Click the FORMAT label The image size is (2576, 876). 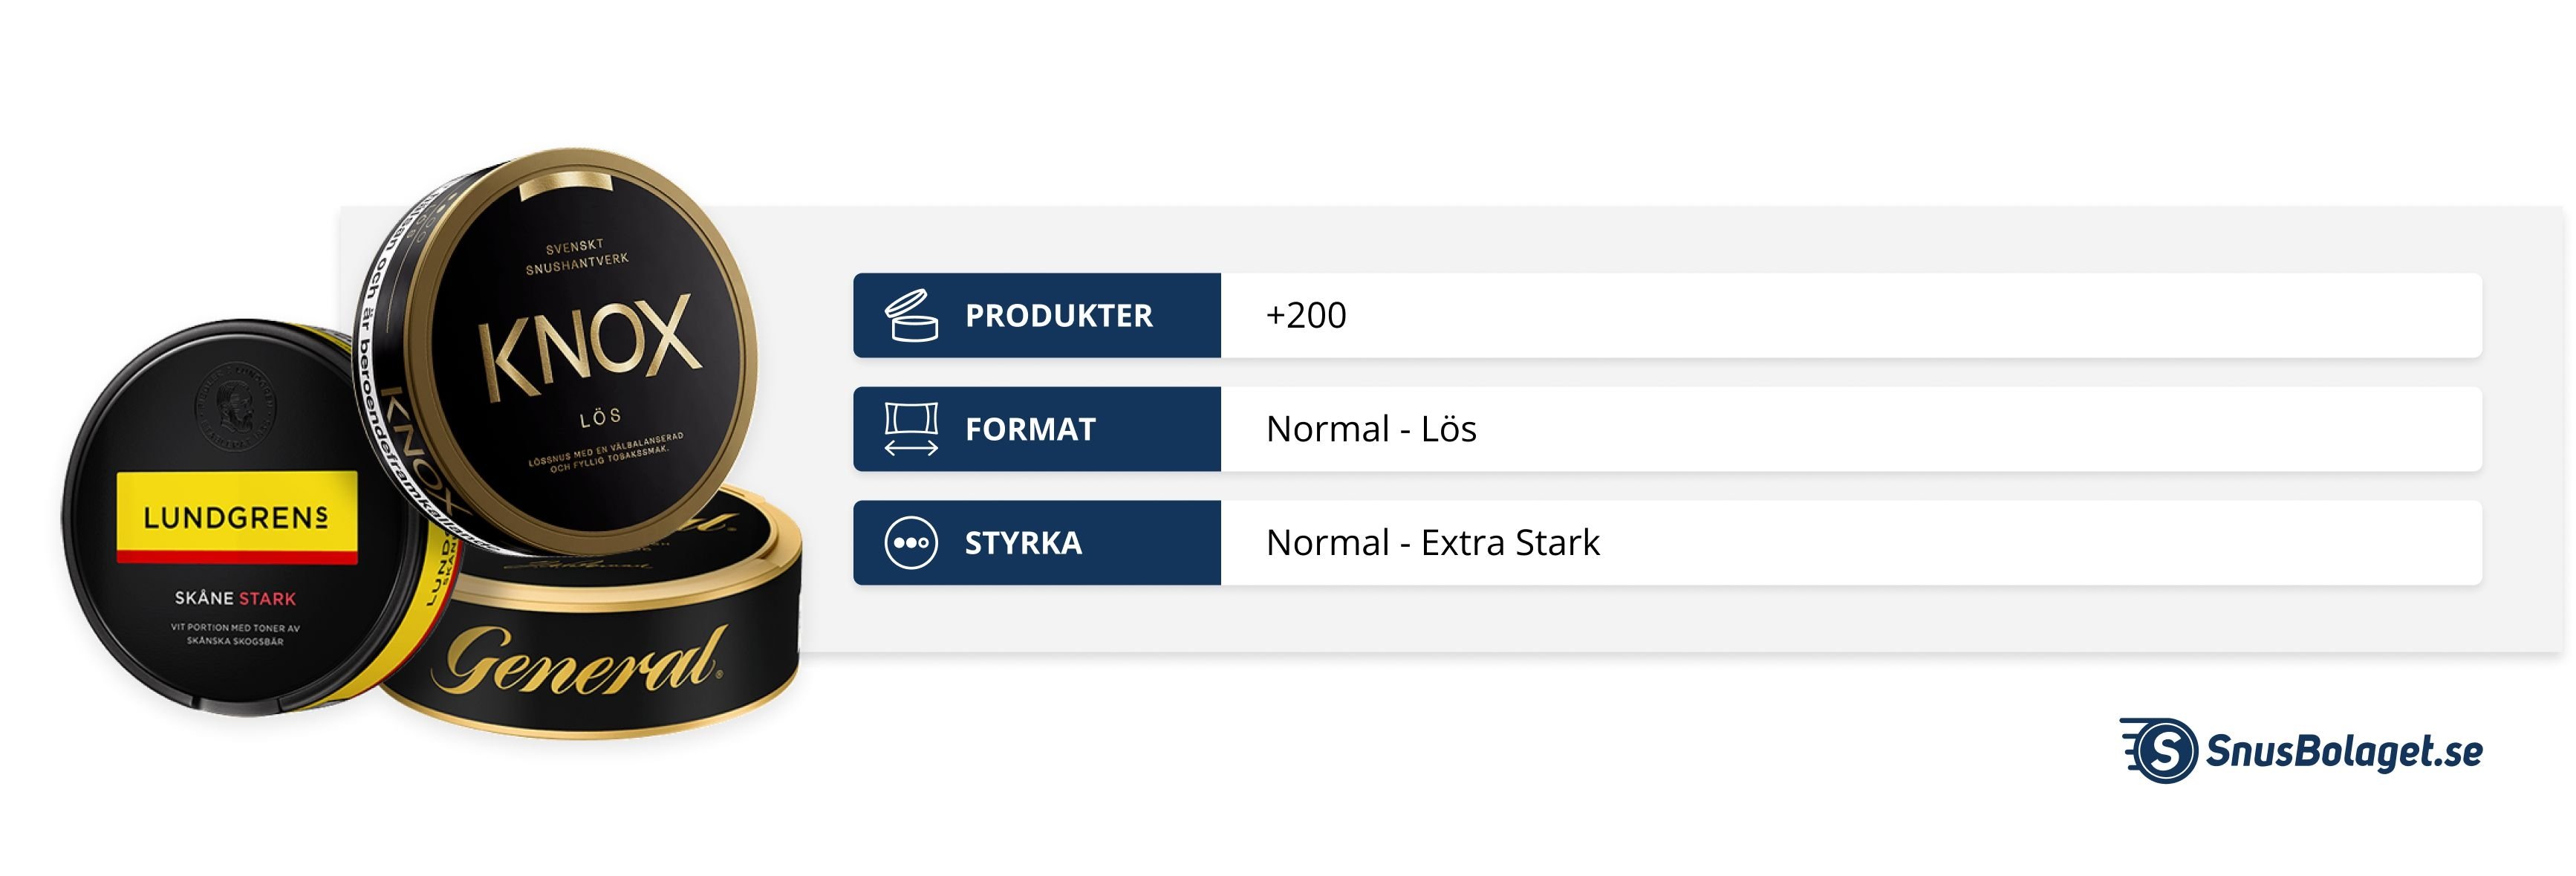click(1030, 429)
